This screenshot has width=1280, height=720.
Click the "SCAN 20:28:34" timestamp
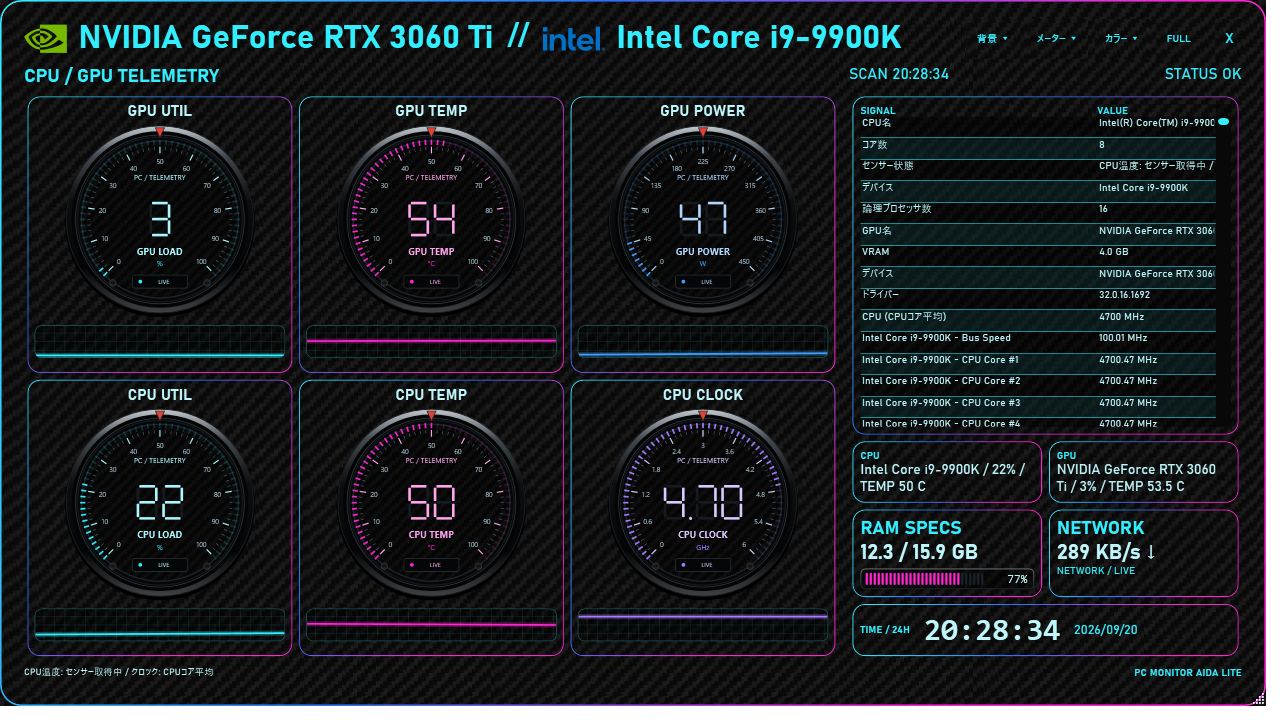[899, 74]
